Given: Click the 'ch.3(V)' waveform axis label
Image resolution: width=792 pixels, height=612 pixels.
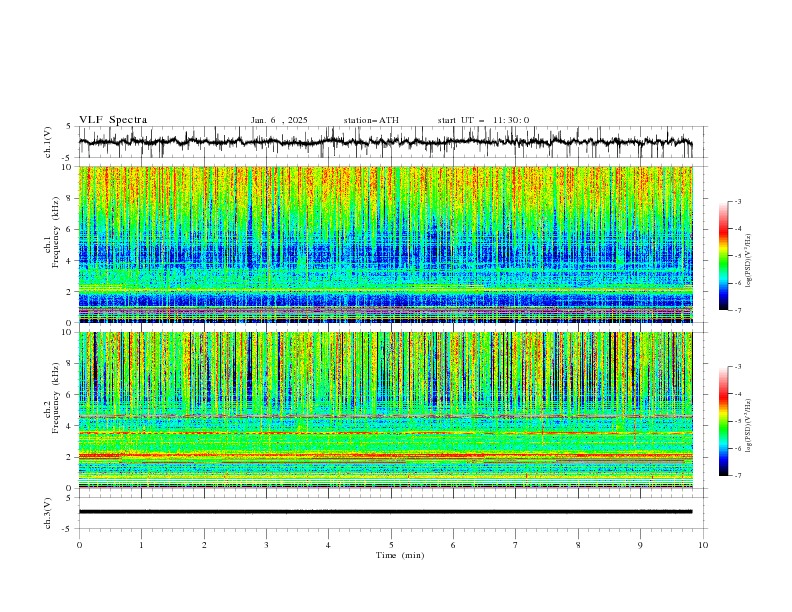Looking at the screenshot, I should pyautogui.click(x=48, y=513).
